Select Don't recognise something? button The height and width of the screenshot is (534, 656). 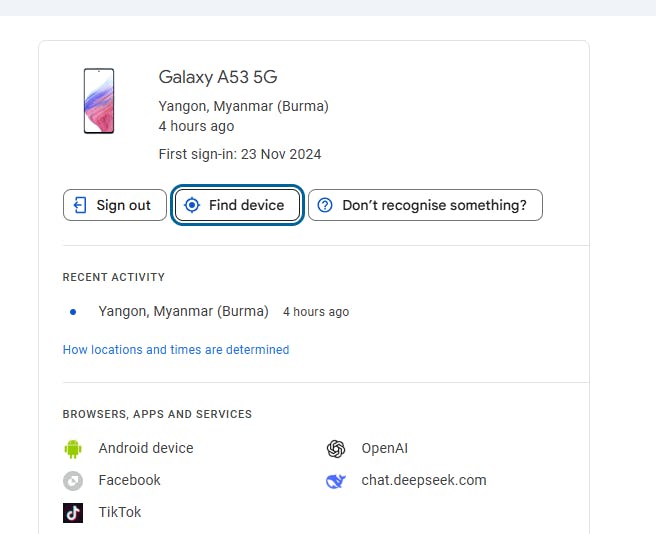point(425,205)
